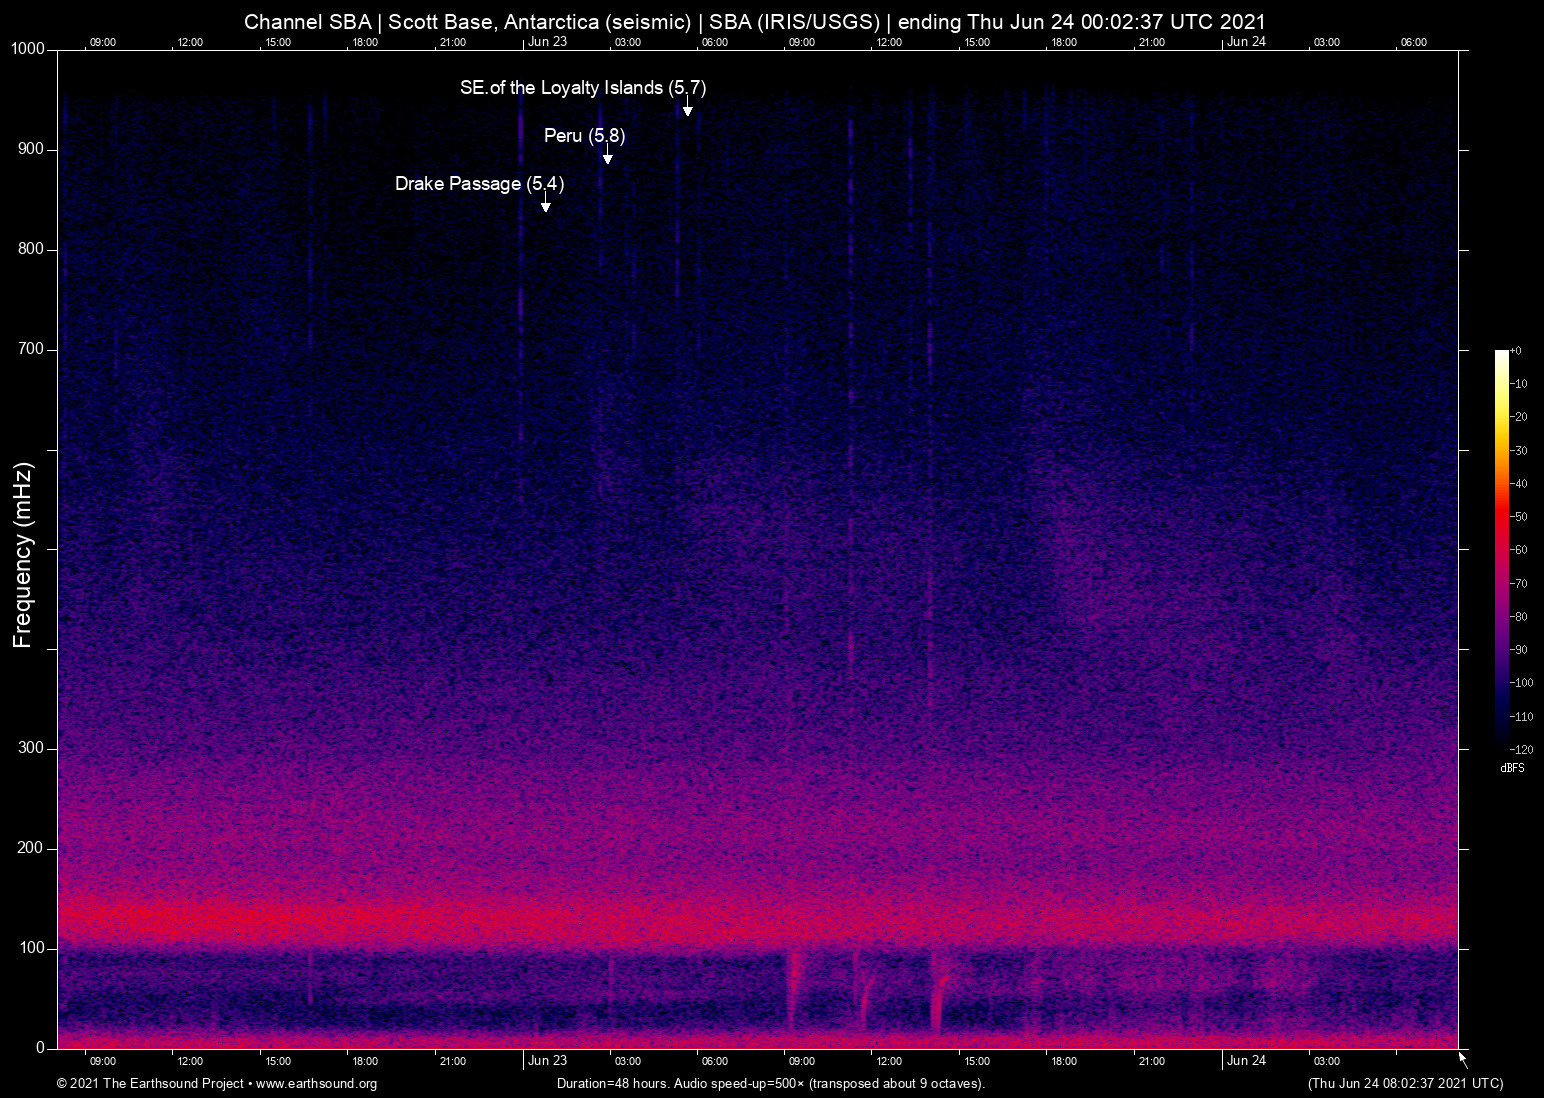Click the arrow marker below Drake Passage label
Image resolution: width=1544 pixels, height=1098 pixels.
[545, 206]
